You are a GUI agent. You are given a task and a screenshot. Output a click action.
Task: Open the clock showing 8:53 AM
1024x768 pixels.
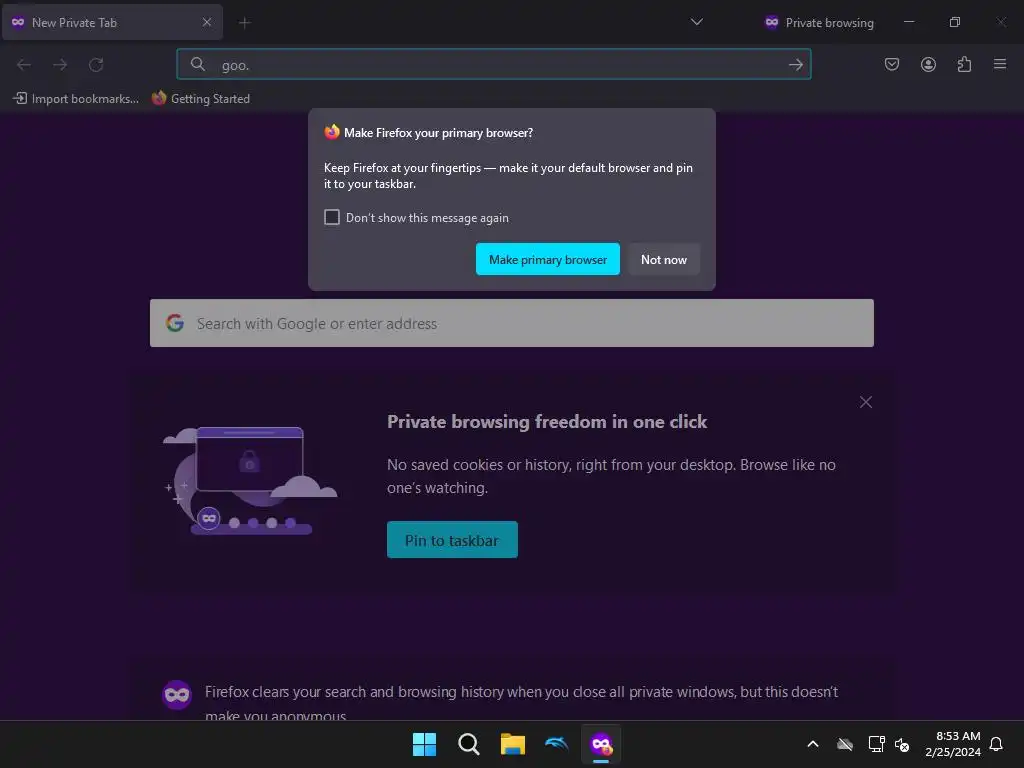953,744
